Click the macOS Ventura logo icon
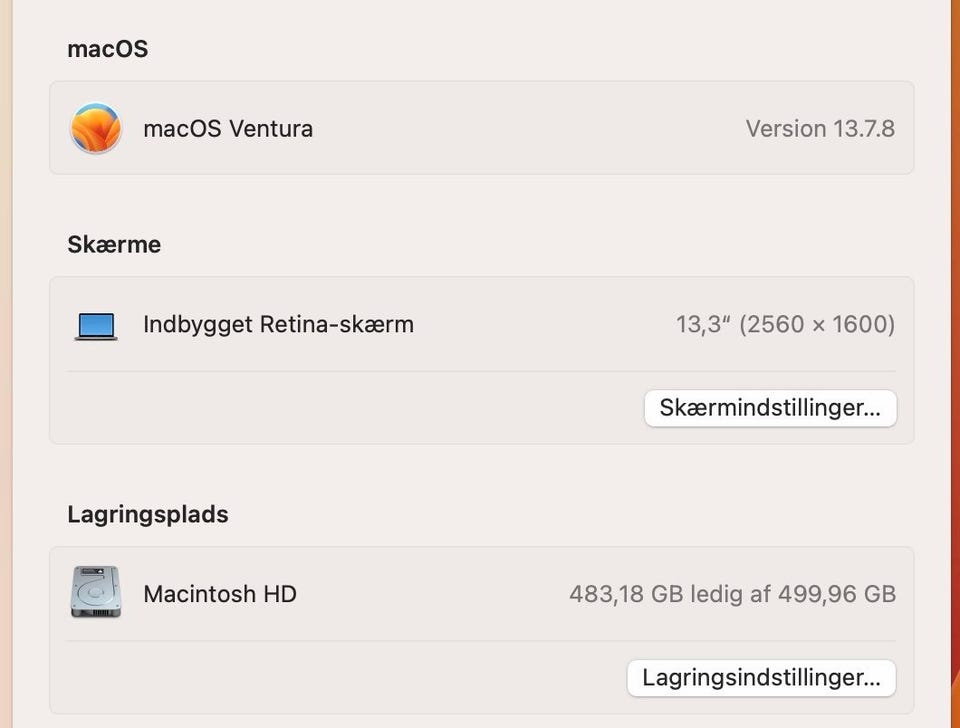The width and height of the screenshot is (960, 728). 96,128
